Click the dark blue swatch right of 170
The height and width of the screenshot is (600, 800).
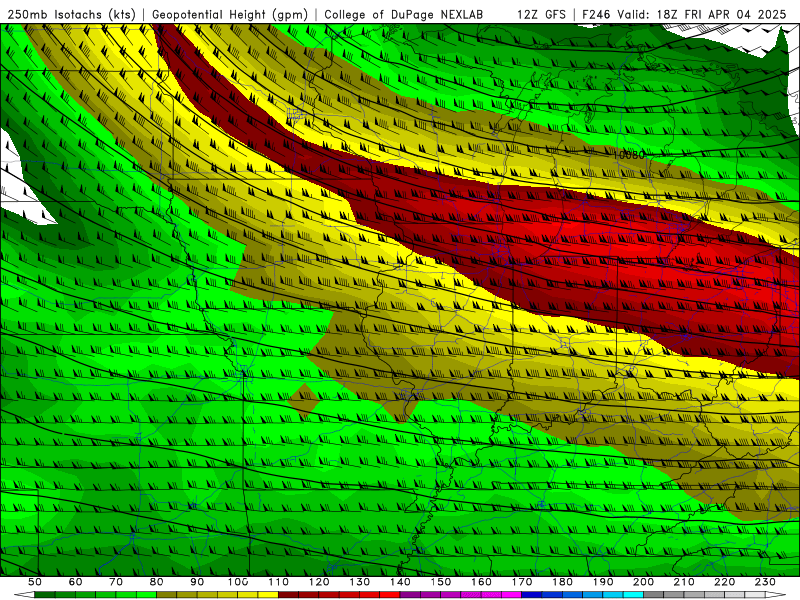(x=532, y=595)
